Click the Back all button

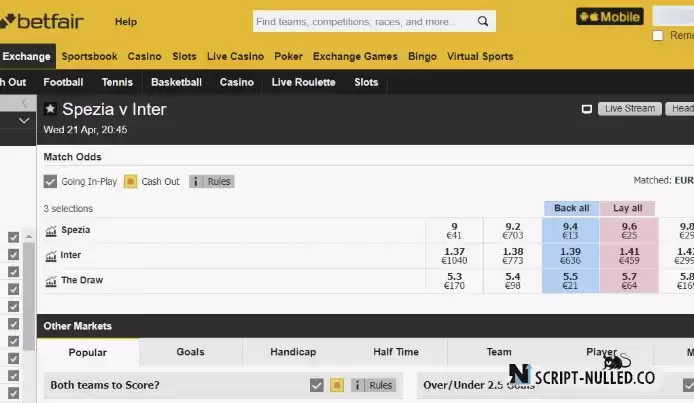pyautogui.click(x=571, y=208)
